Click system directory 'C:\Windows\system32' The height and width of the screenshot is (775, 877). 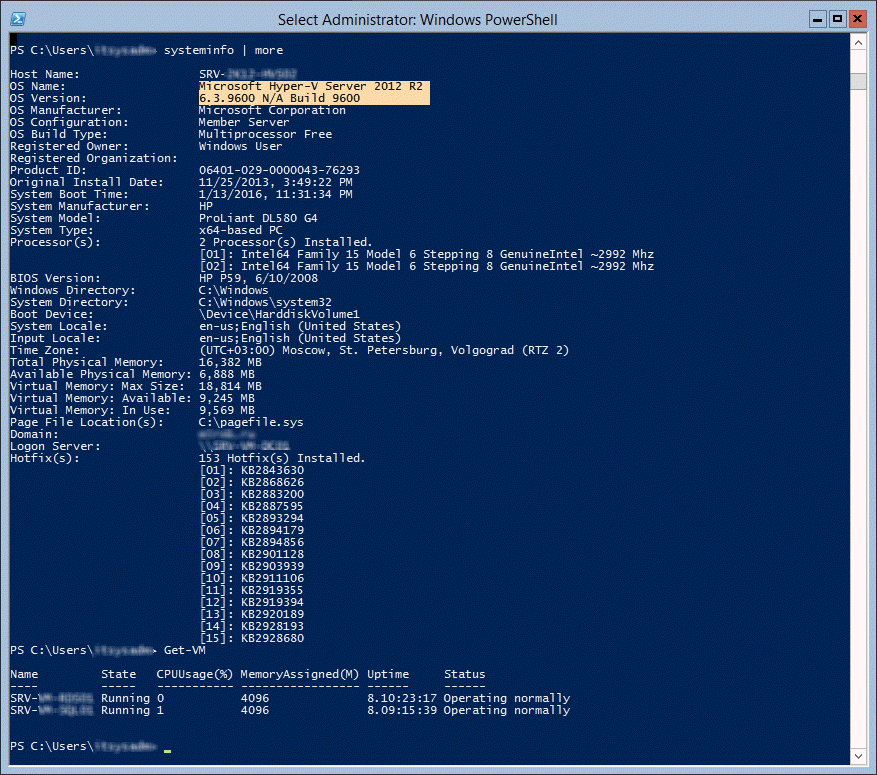coord(265,303)
